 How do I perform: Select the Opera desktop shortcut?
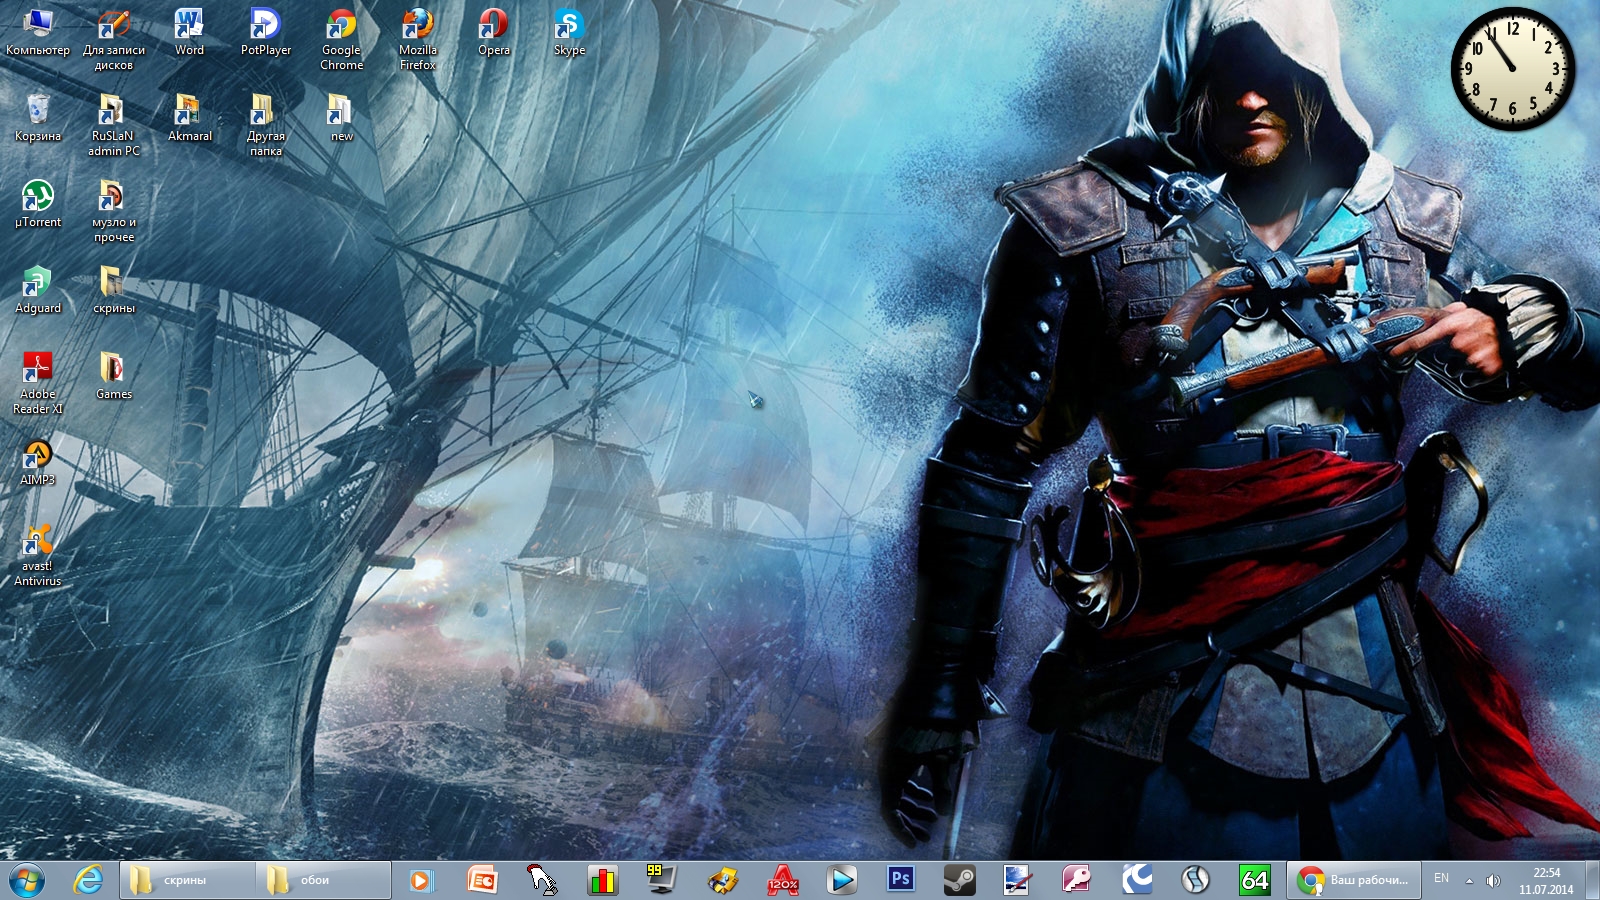493,32
